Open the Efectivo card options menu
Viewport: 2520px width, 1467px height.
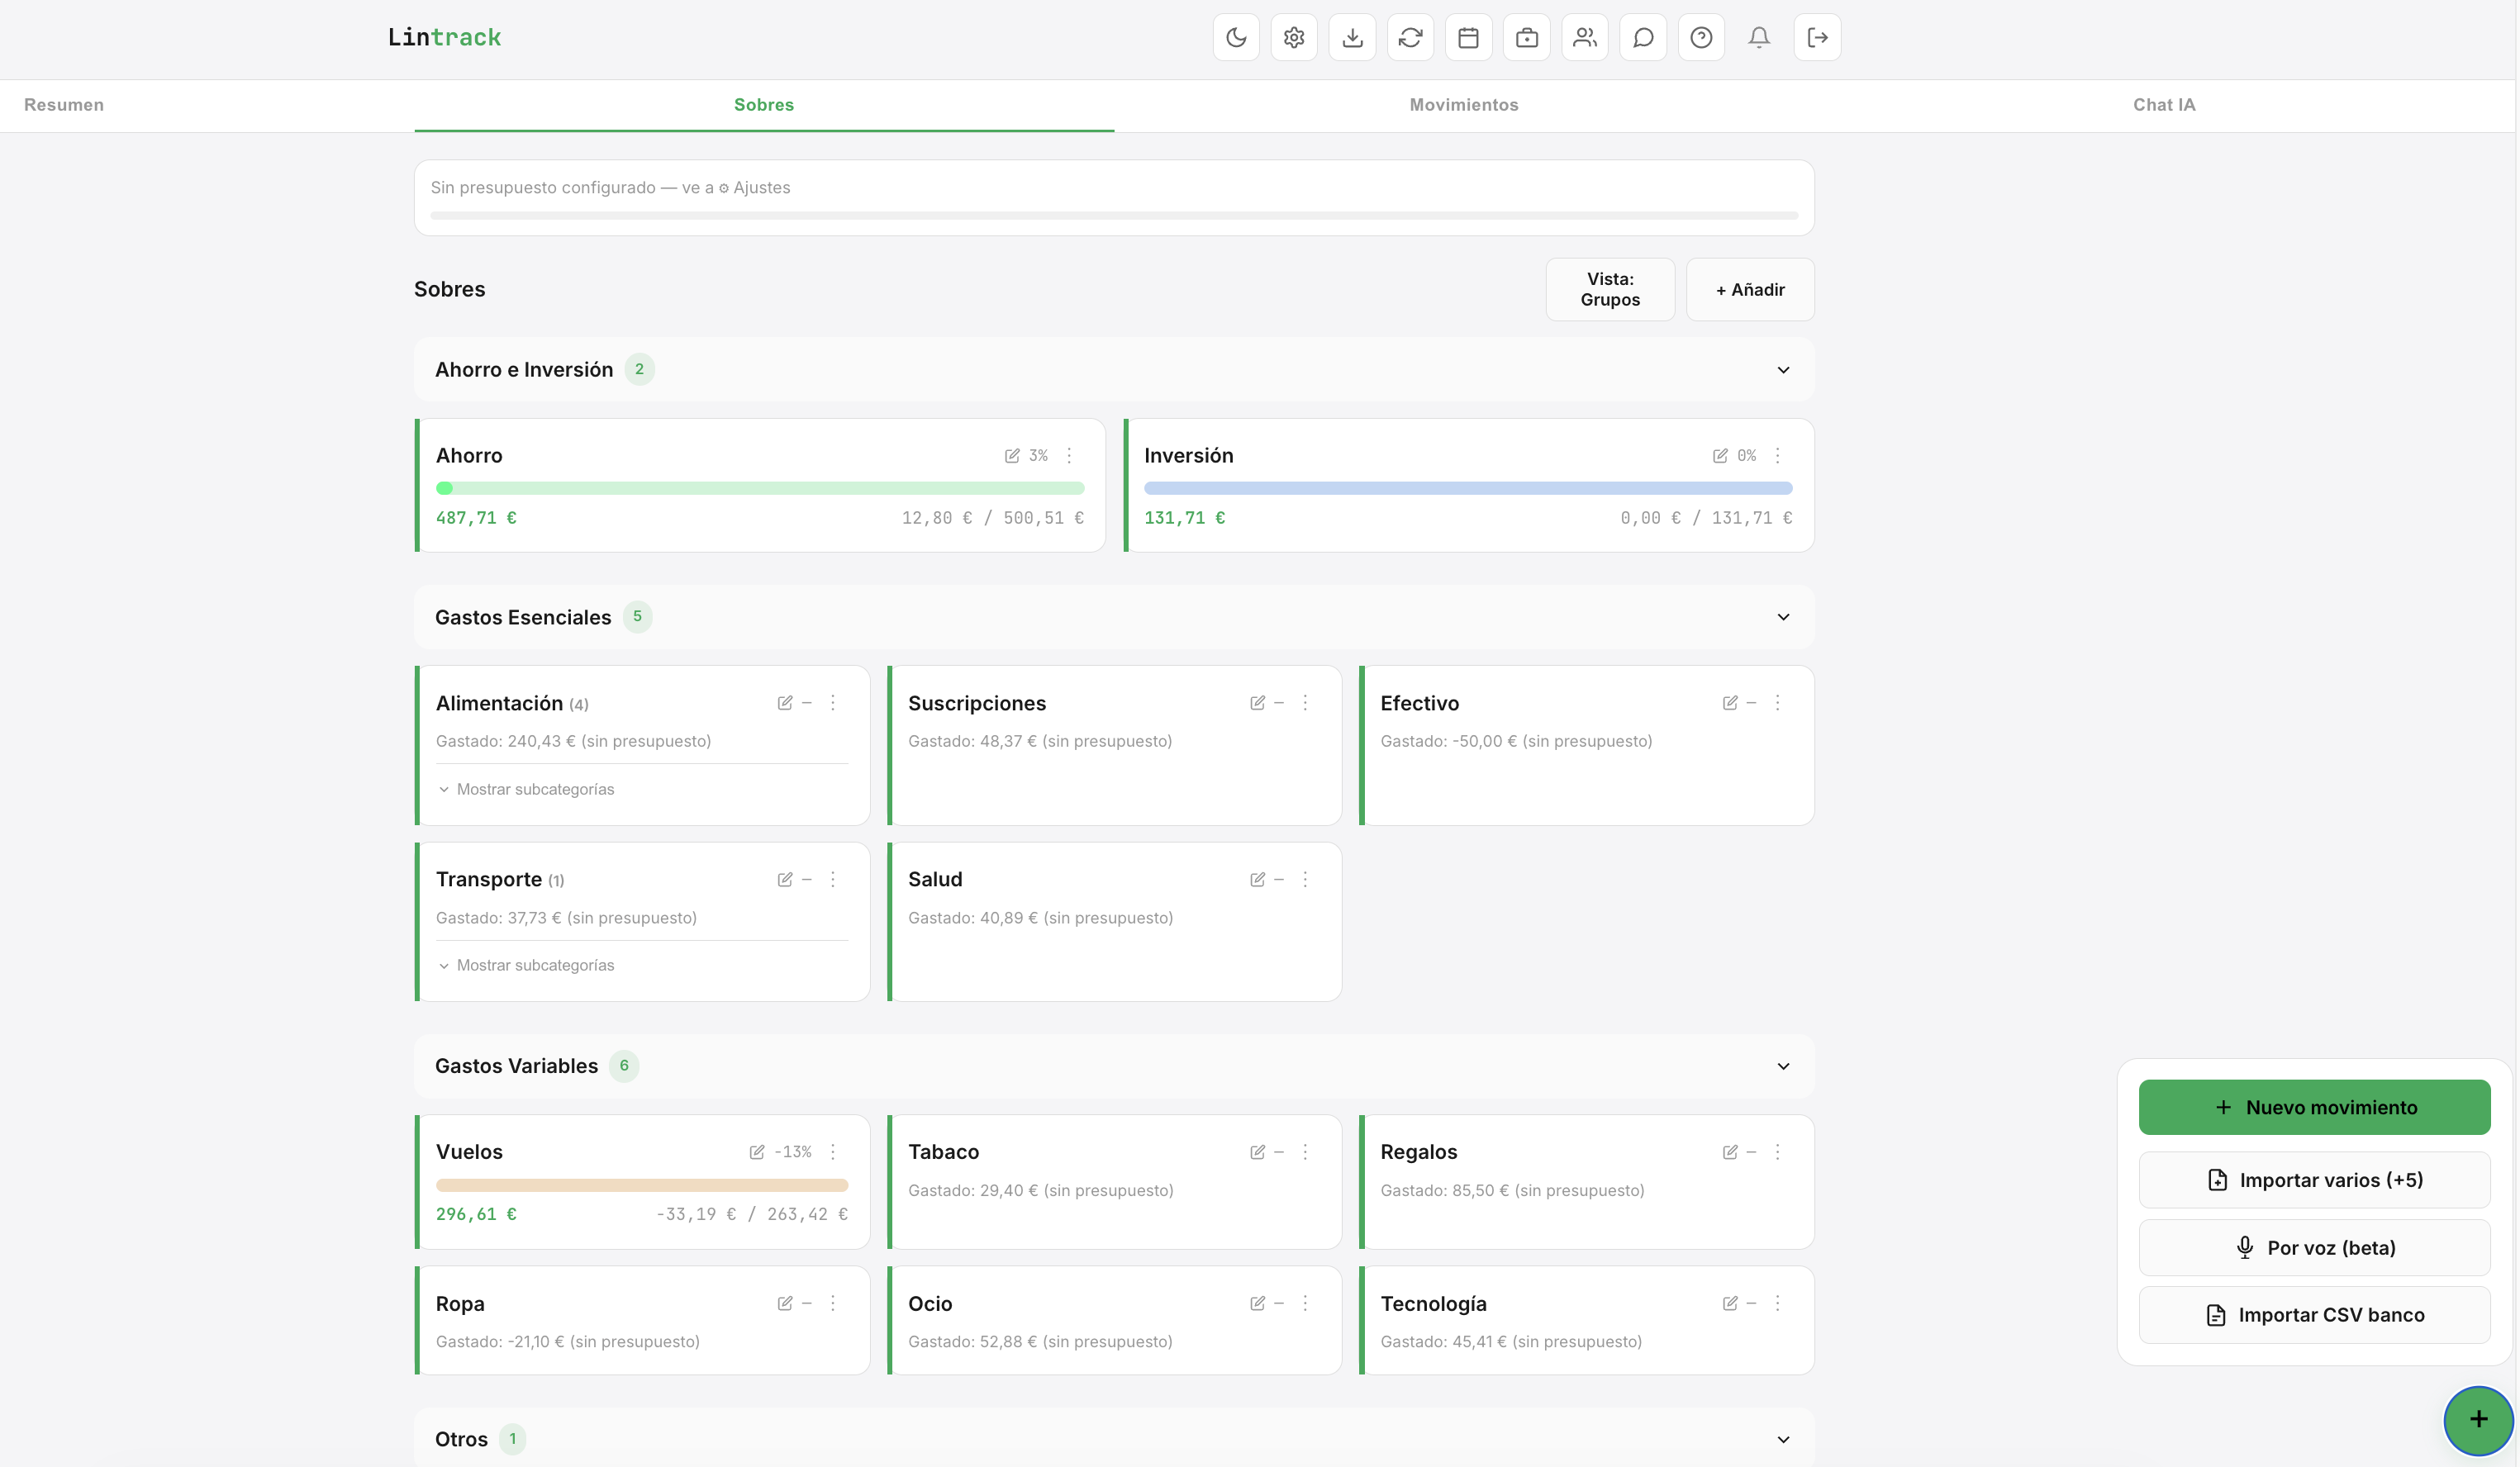click(x=1777, y=703)
